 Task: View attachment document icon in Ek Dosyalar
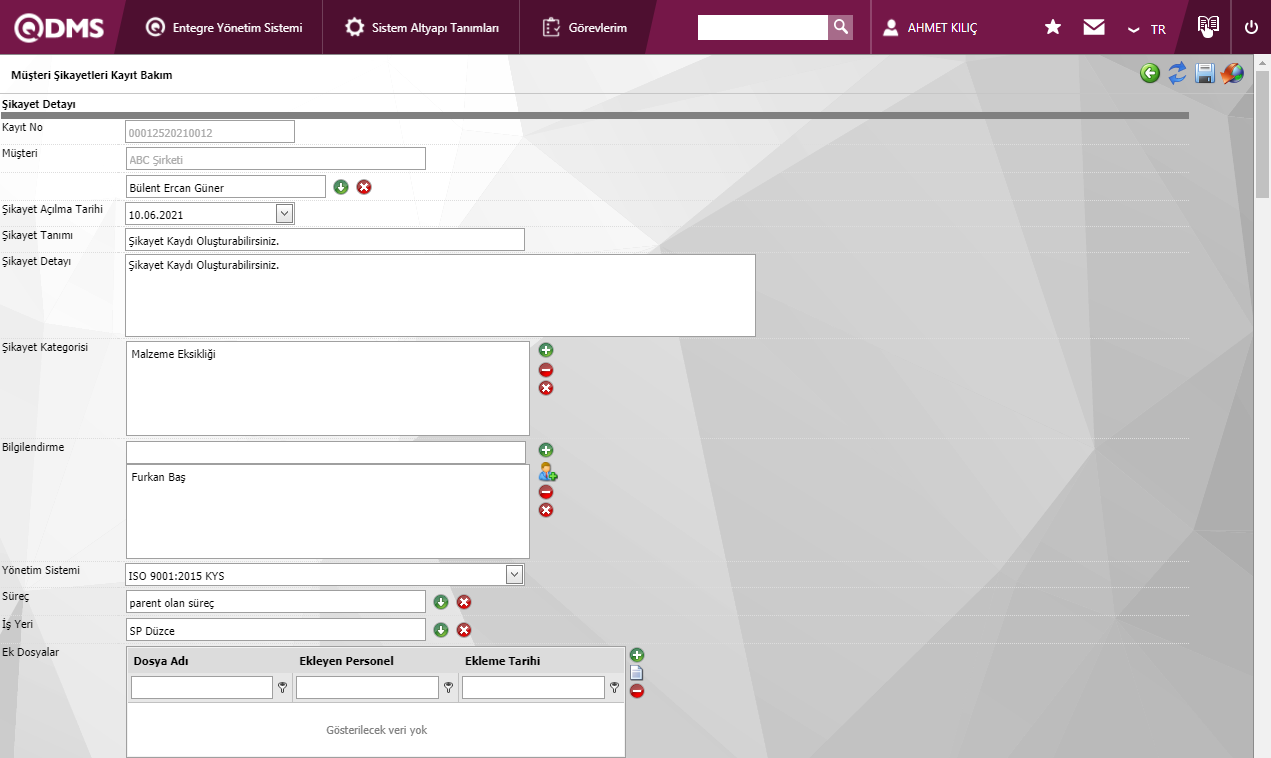[636, 673]
